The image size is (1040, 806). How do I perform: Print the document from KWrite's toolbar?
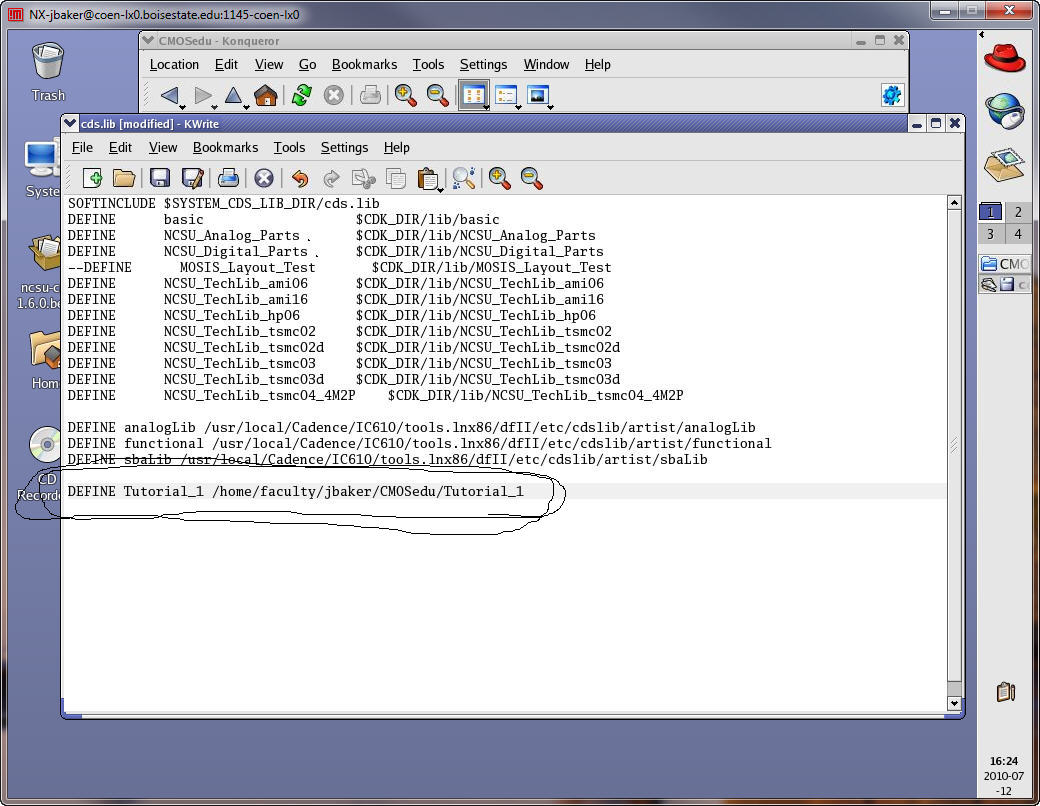tap(228, 178)
